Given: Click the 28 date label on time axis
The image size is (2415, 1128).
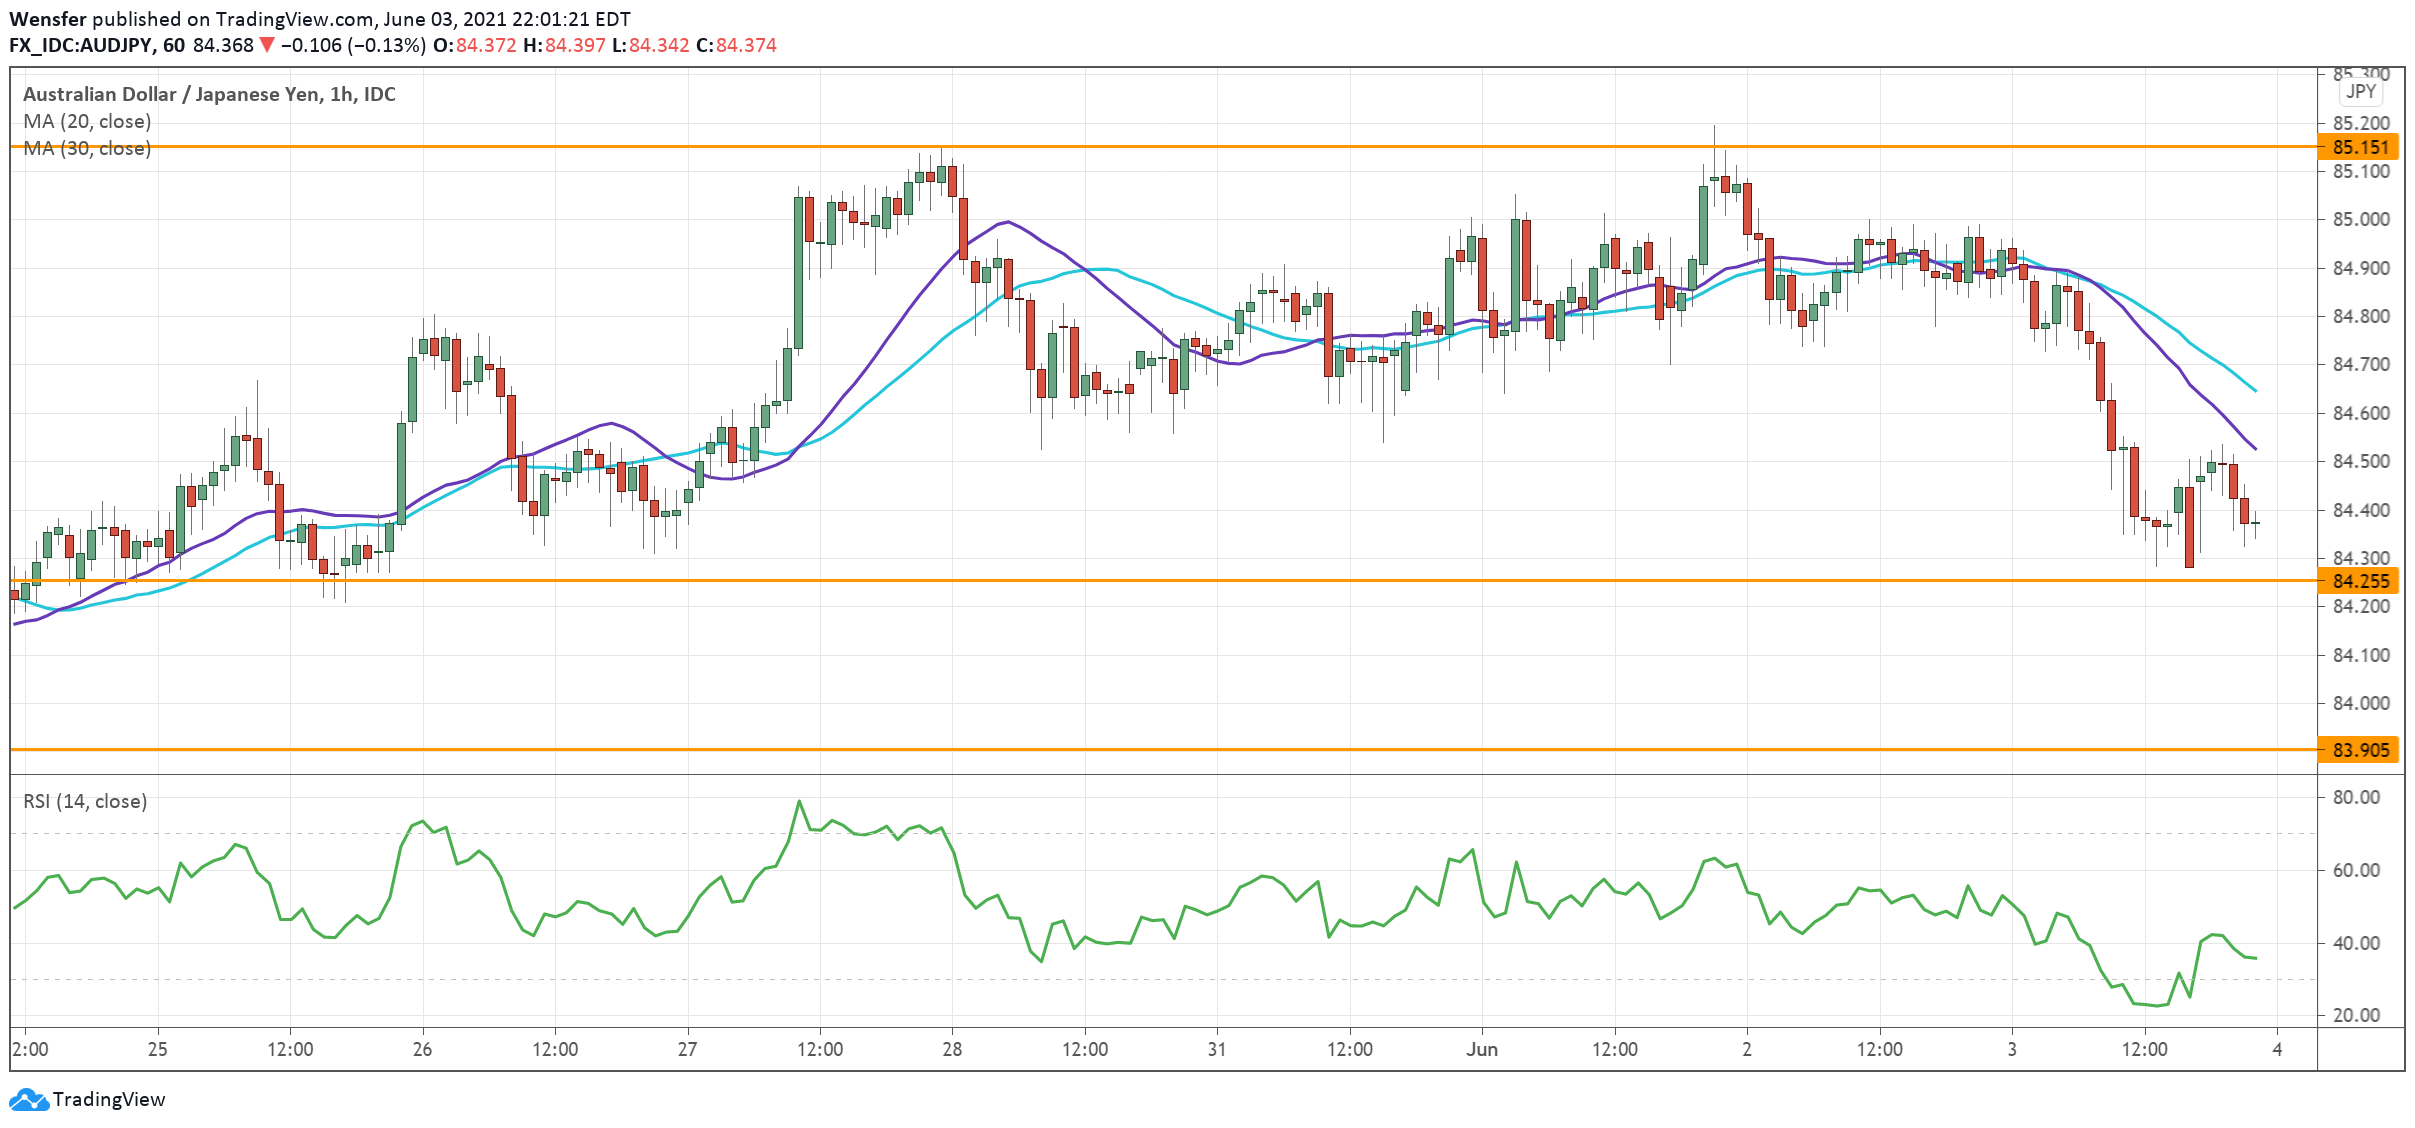Looking at the screenshot, I should 952,1049.
